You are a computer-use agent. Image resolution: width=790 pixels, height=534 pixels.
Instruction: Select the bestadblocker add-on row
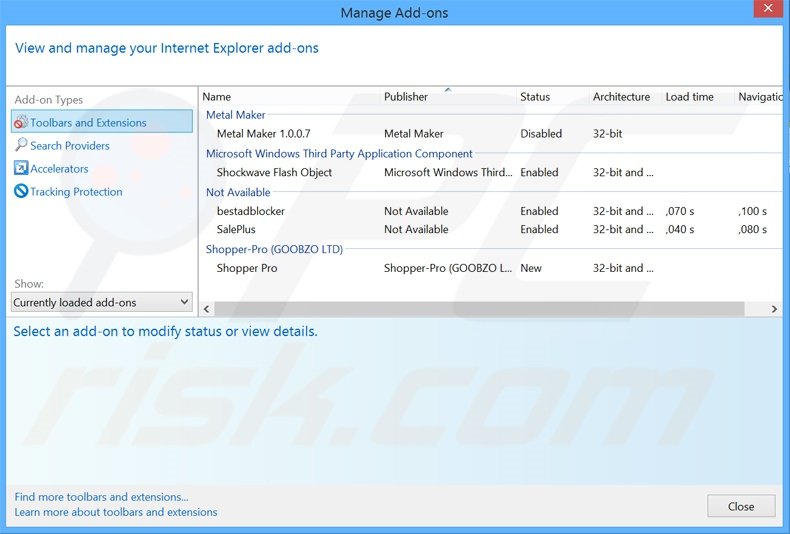pyautogui.click(x=492, y=211)
